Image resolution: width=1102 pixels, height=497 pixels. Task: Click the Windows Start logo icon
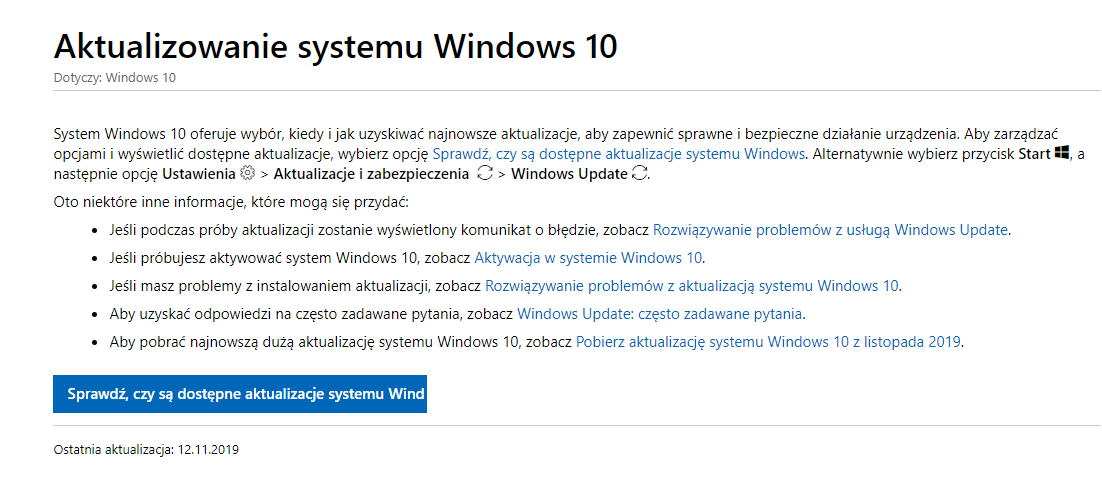(x=1061, y=153)
